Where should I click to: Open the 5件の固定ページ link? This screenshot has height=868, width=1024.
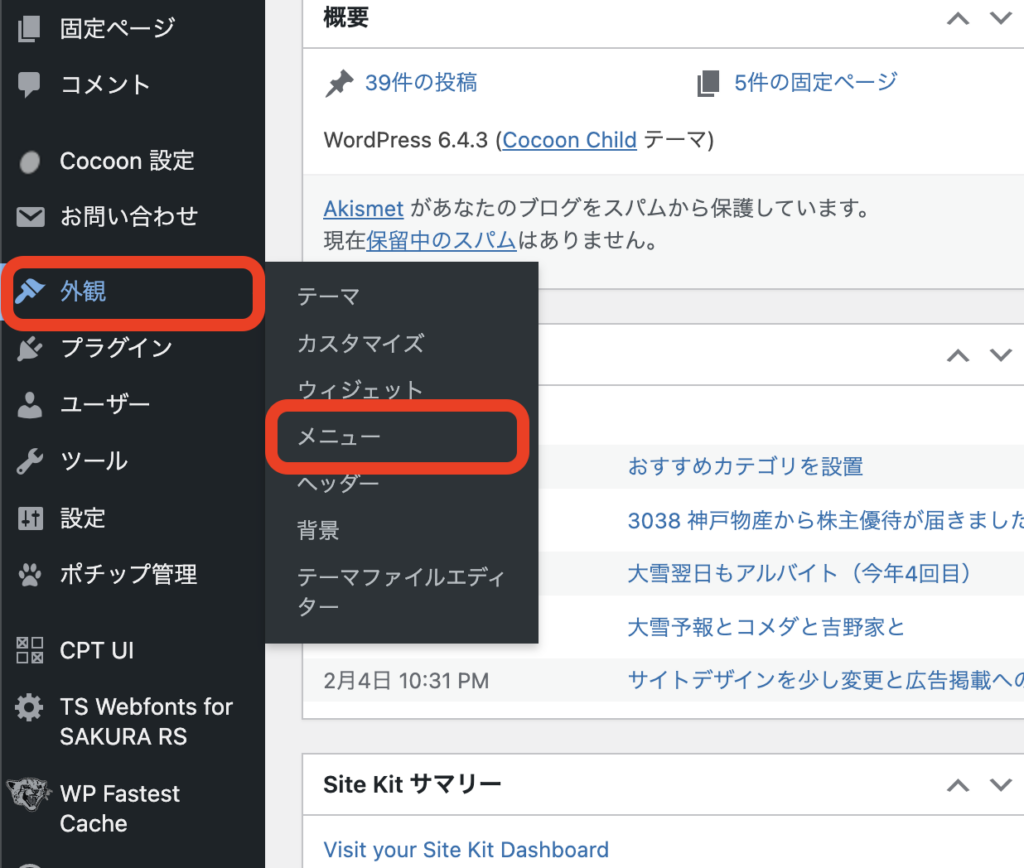coord(816,83)
